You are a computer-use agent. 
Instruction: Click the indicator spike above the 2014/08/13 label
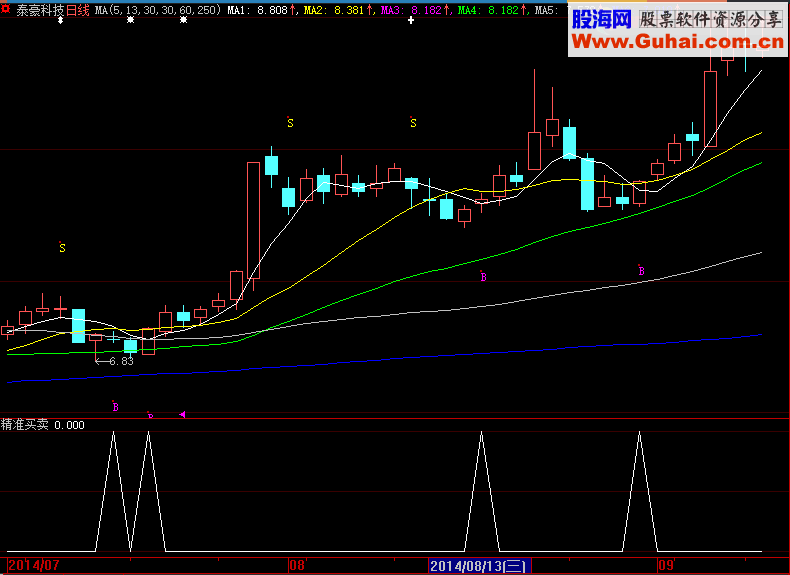tap(482, 491)
